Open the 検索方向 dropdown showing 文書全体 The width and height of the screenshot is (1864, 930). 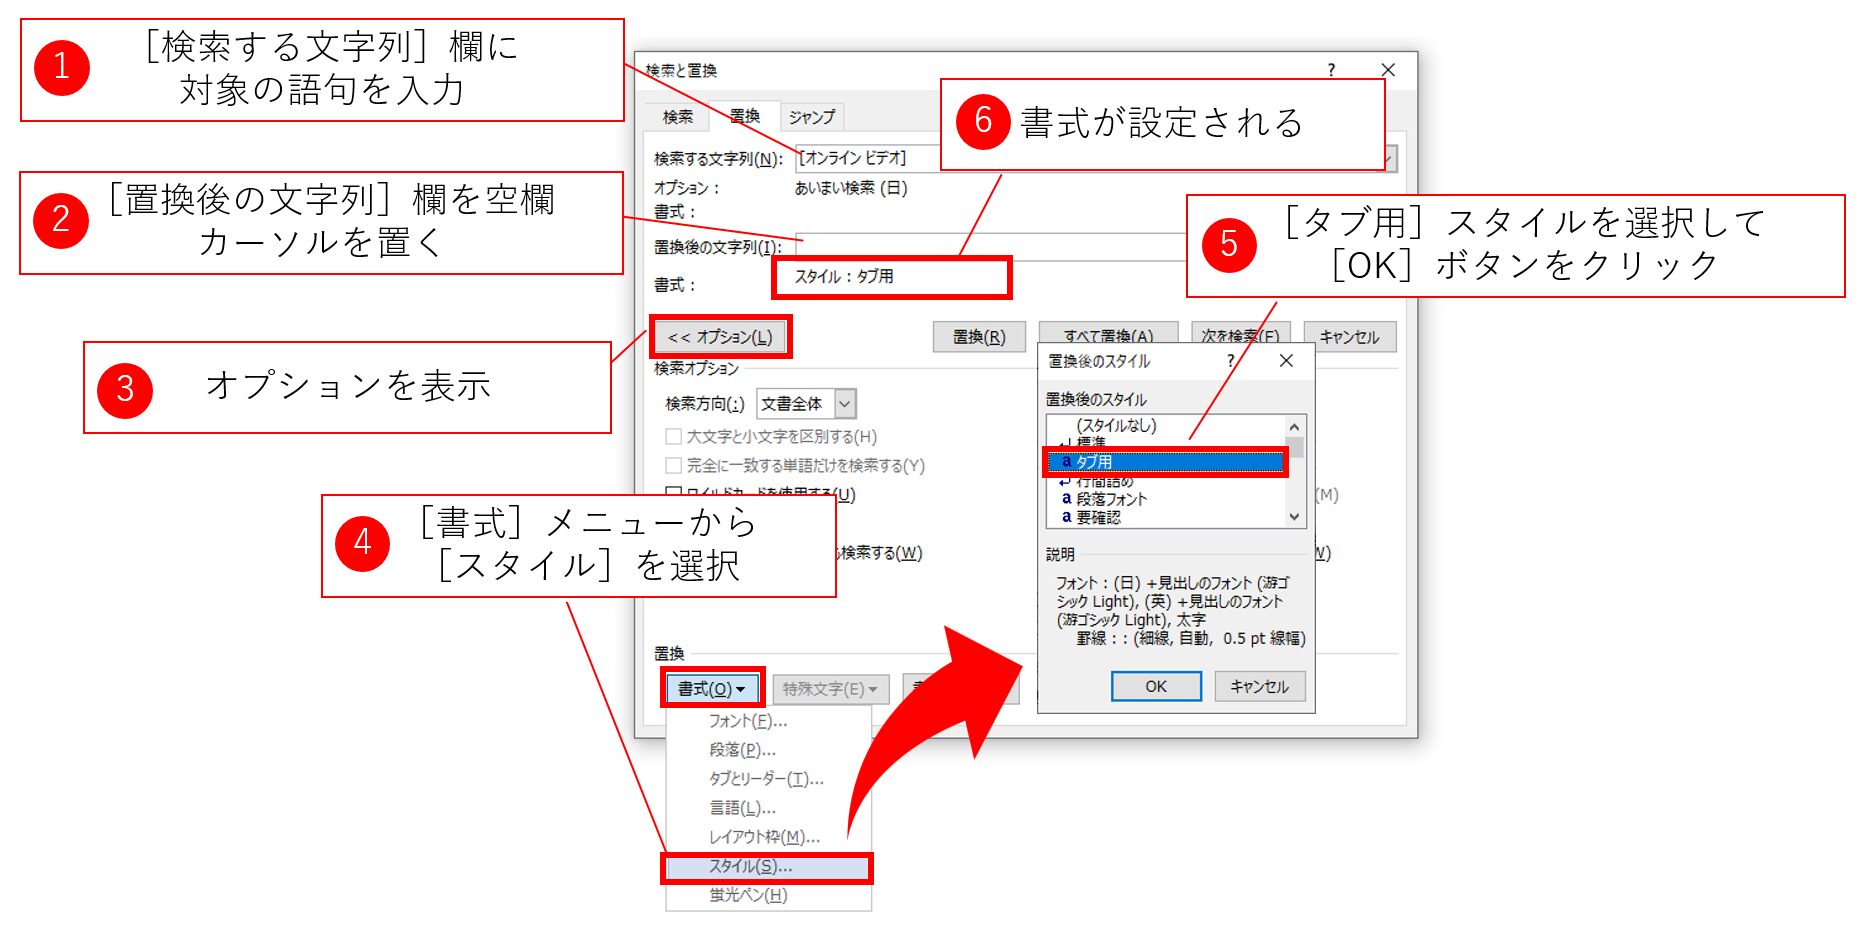[806, 404]
